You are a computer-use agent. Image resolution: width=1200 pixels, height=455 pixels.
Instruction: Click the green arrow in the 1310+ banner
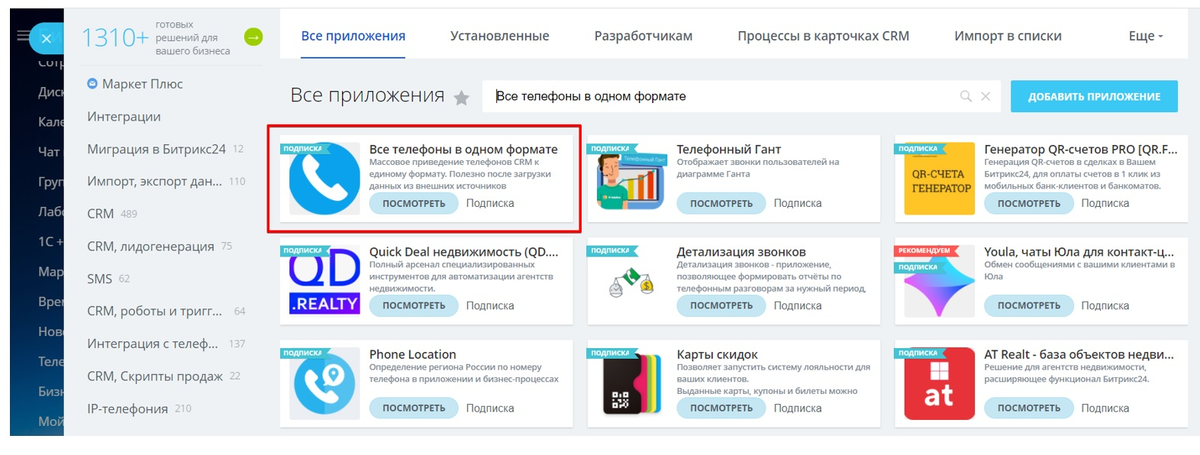254,37
